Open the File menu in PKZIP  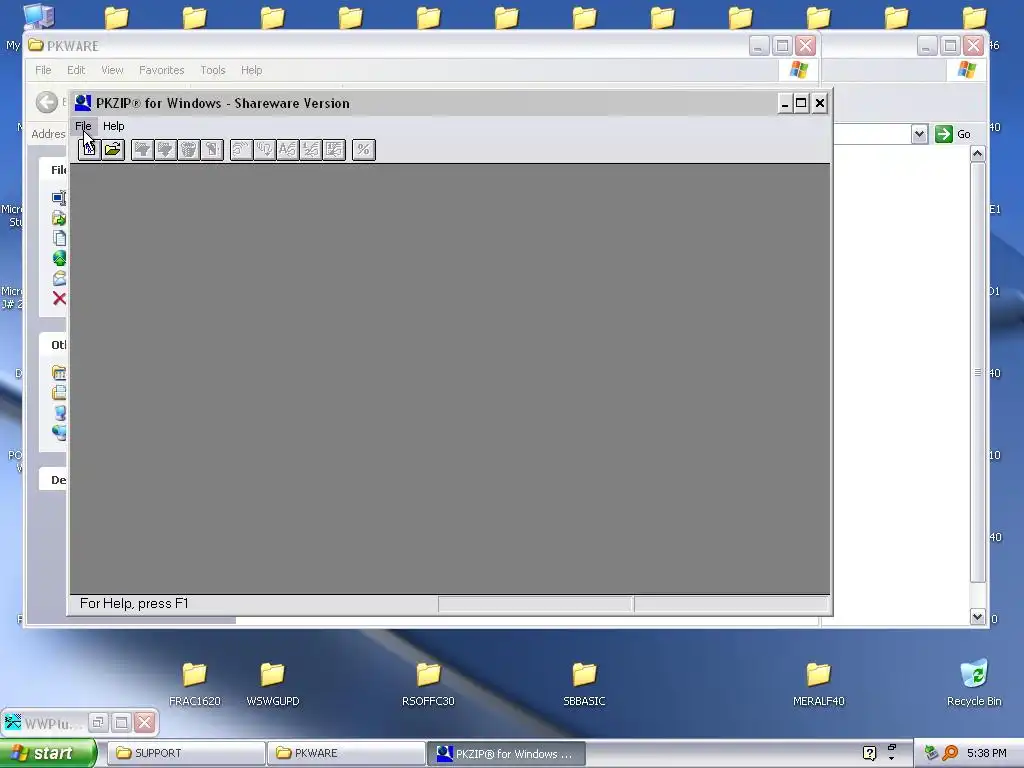pyautogui.click(x=83, y=126)
